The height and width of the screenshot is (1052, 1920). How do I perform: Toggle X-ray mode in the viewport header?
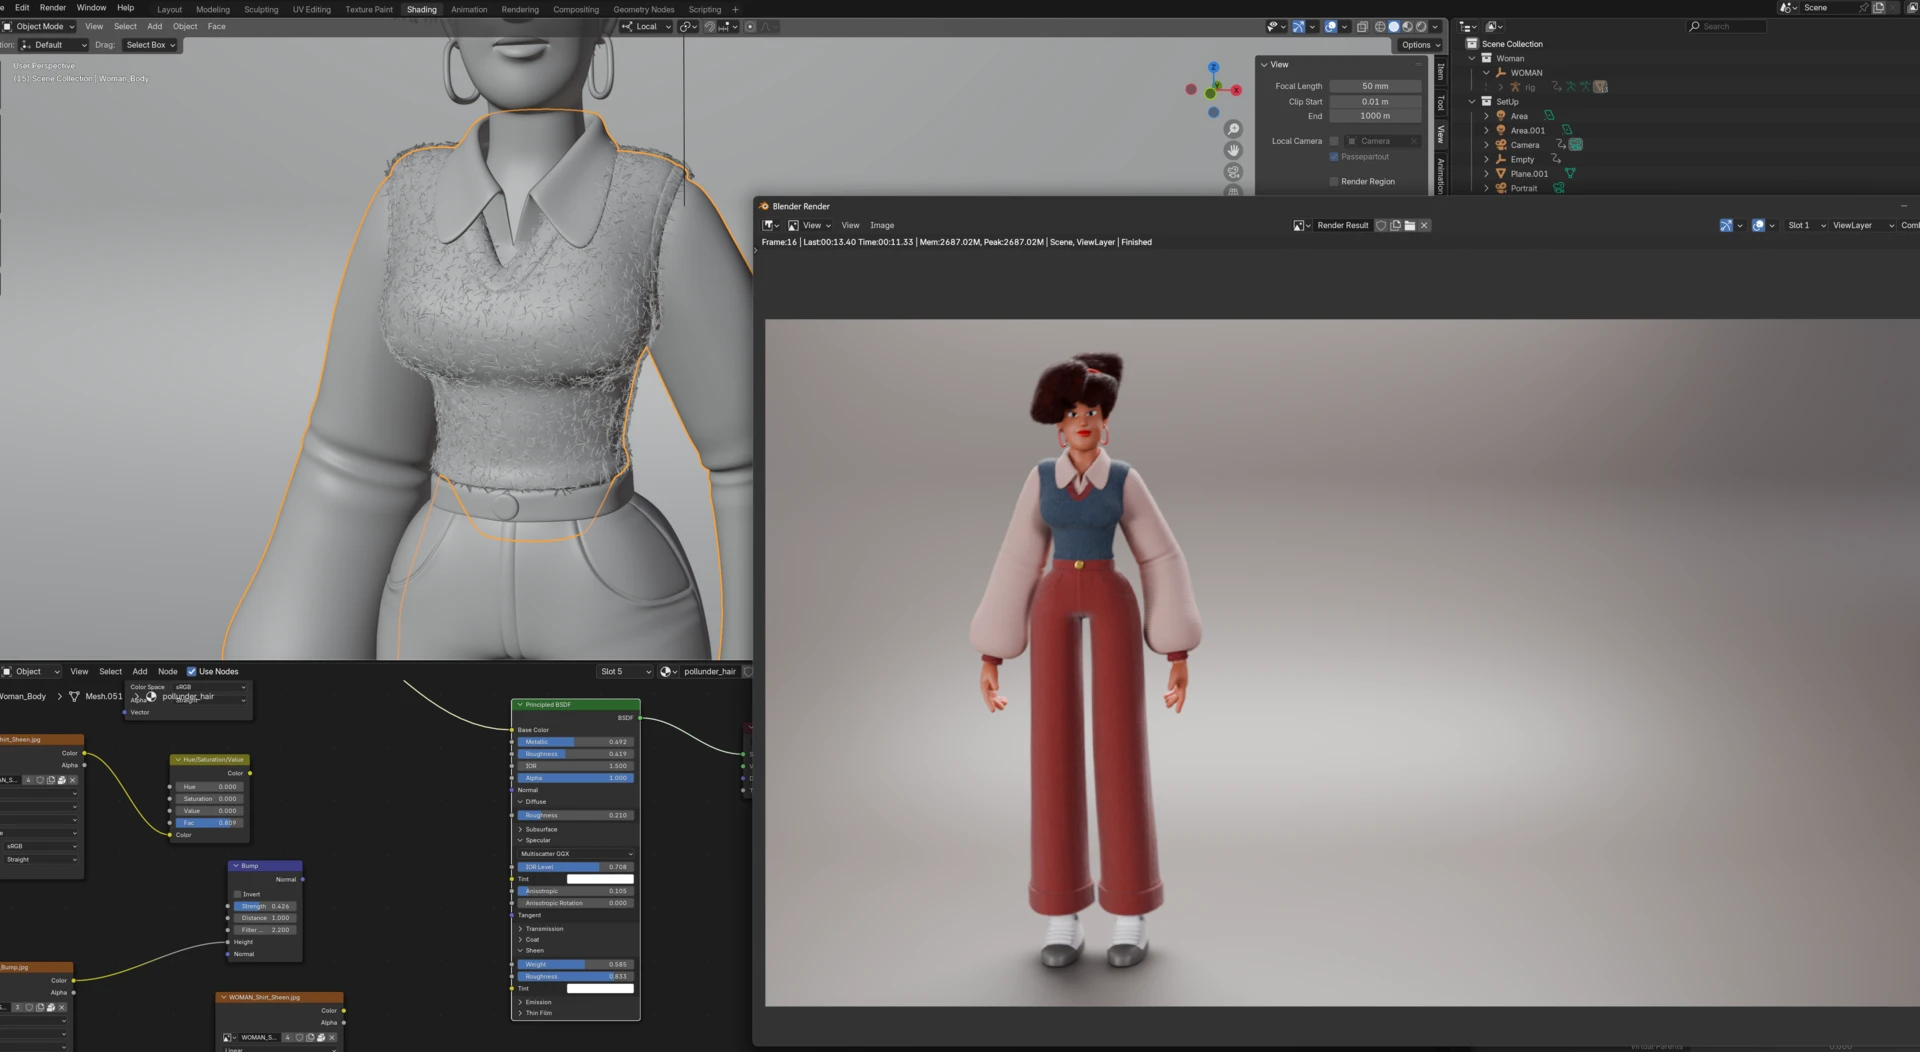(x=1362, y=27)
